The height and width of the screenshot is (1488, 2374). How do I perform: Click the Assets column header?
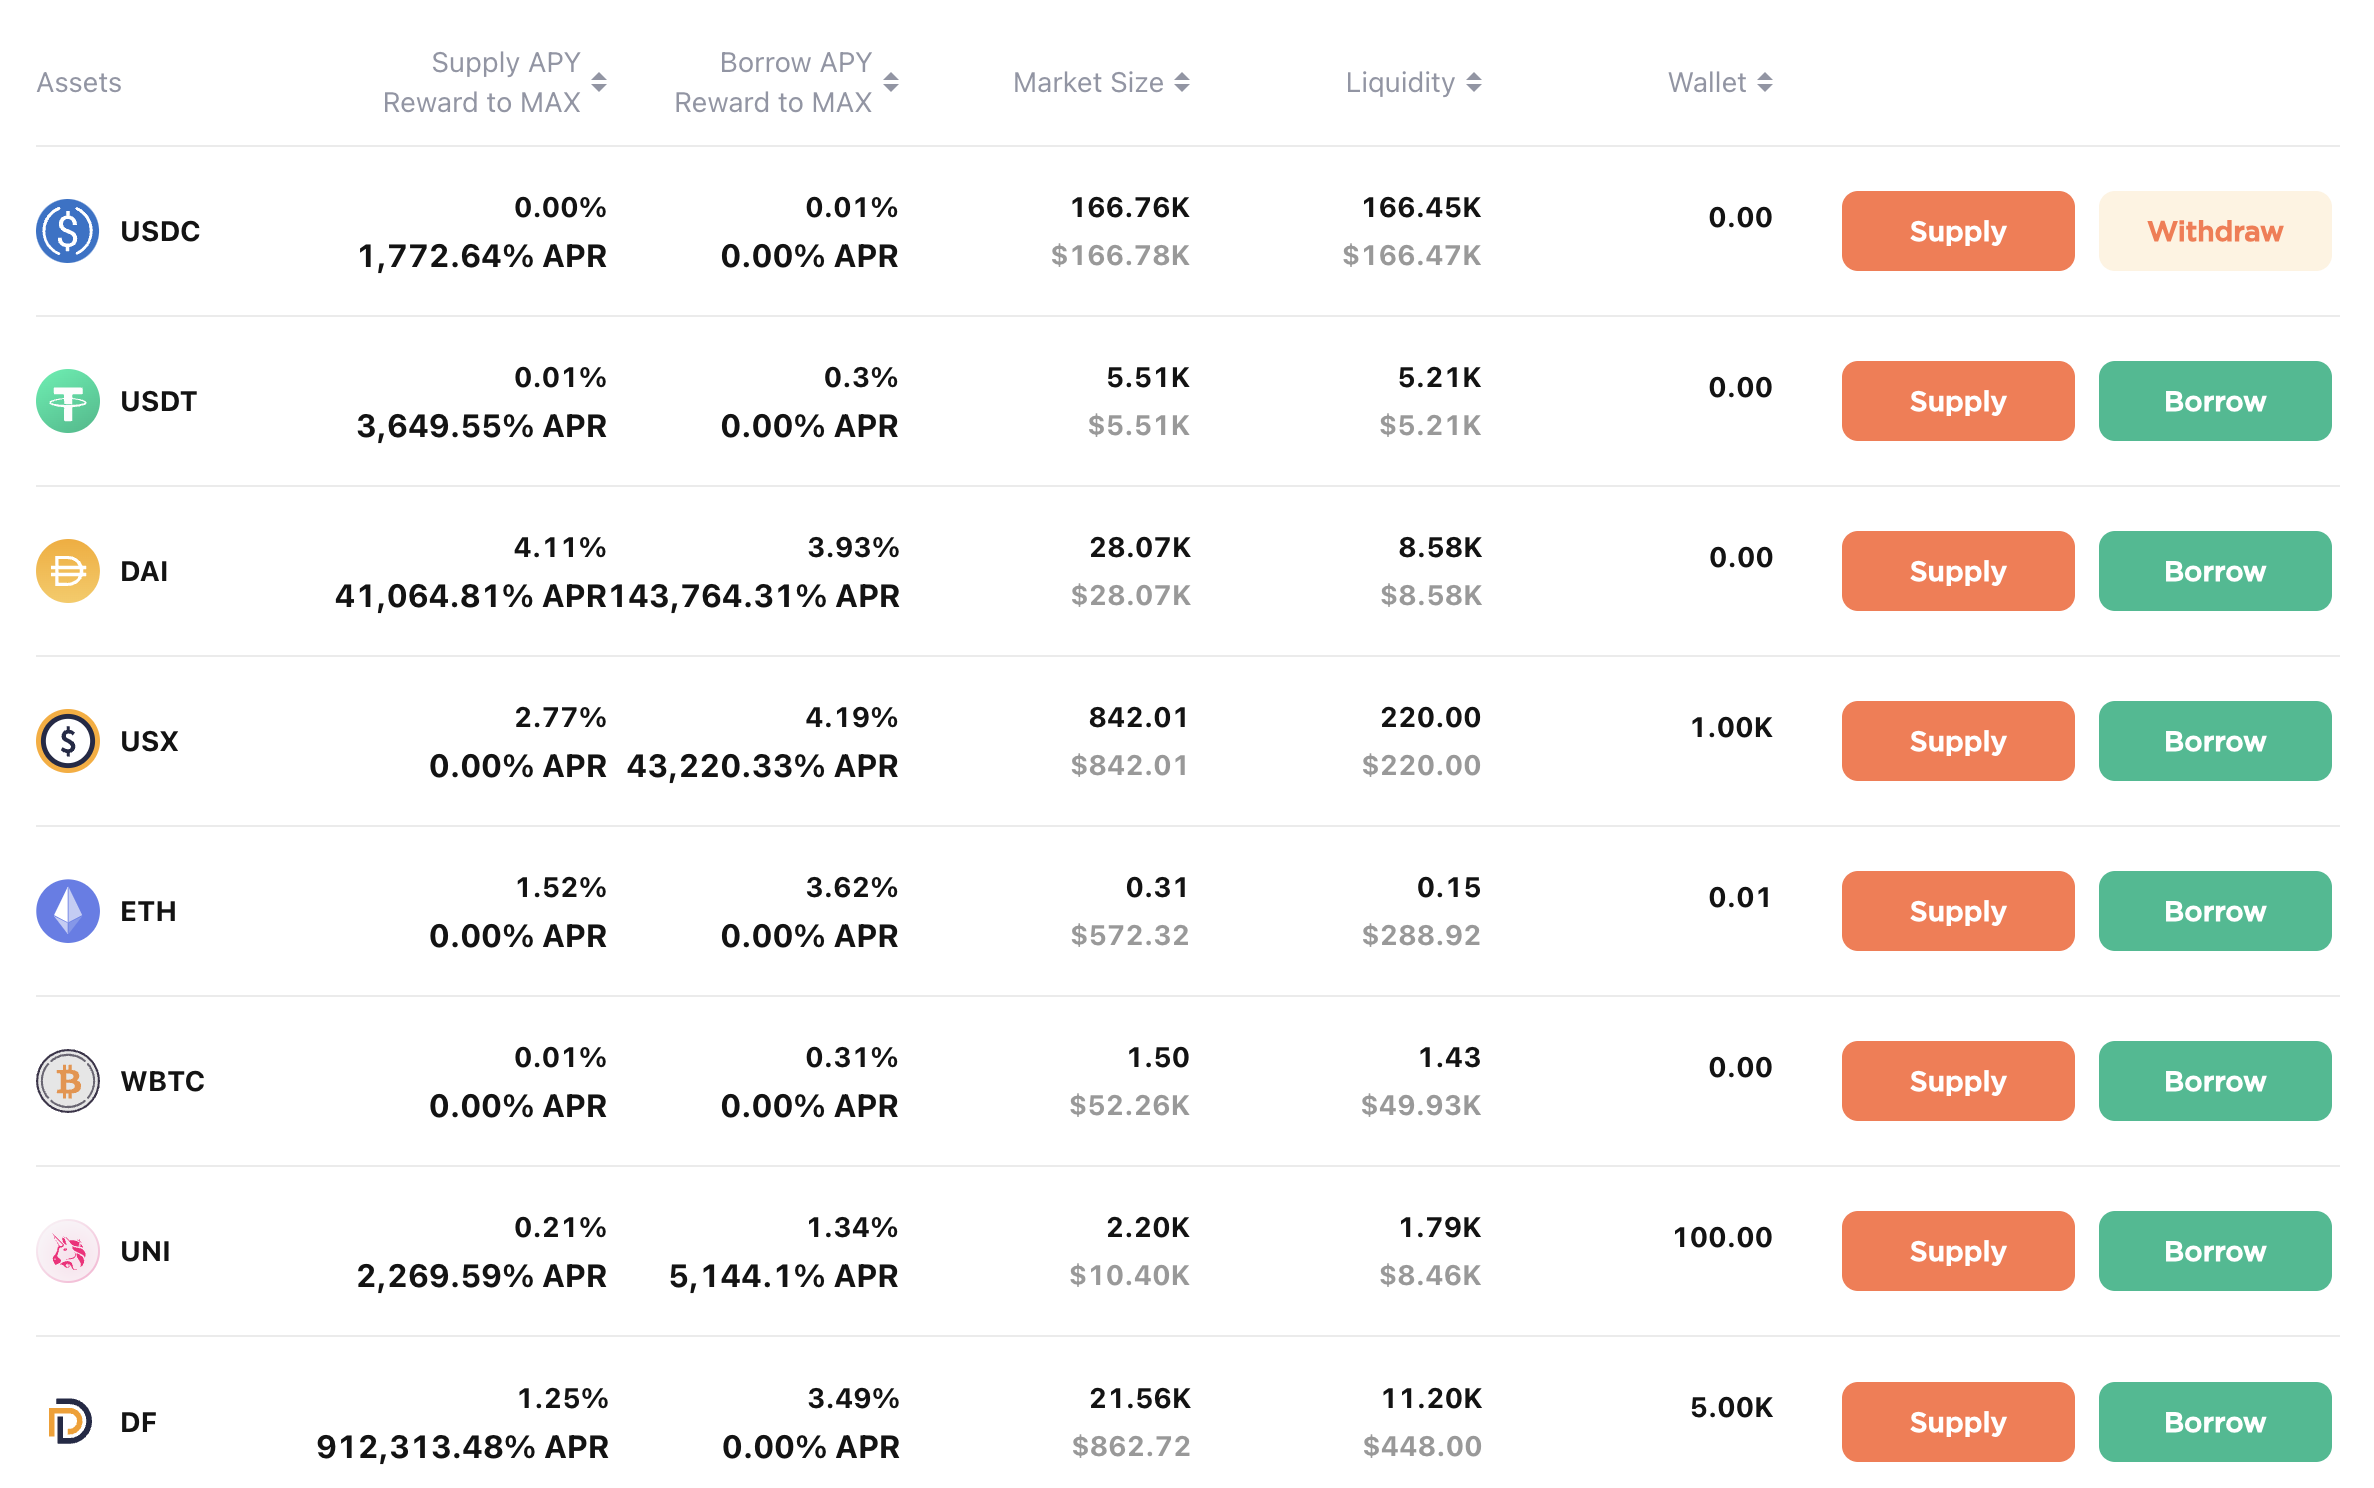point(79,82)
